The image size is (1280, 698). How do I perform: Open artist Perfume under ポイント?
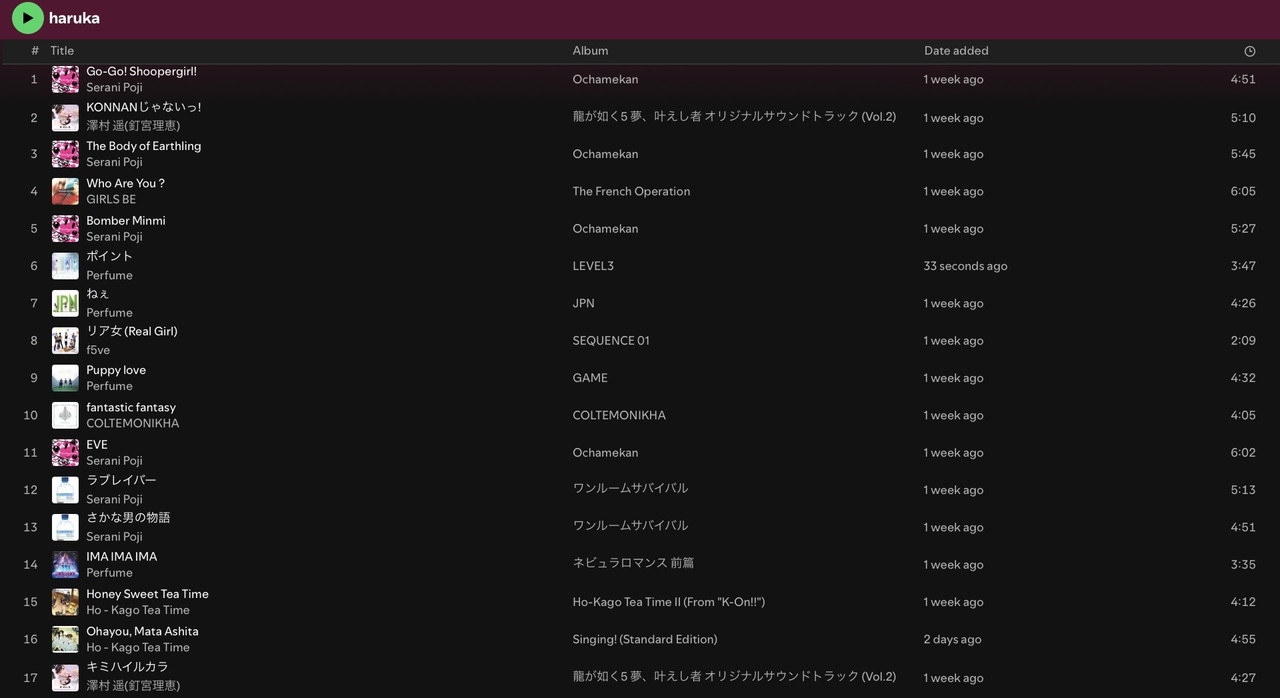coord(109,275)
